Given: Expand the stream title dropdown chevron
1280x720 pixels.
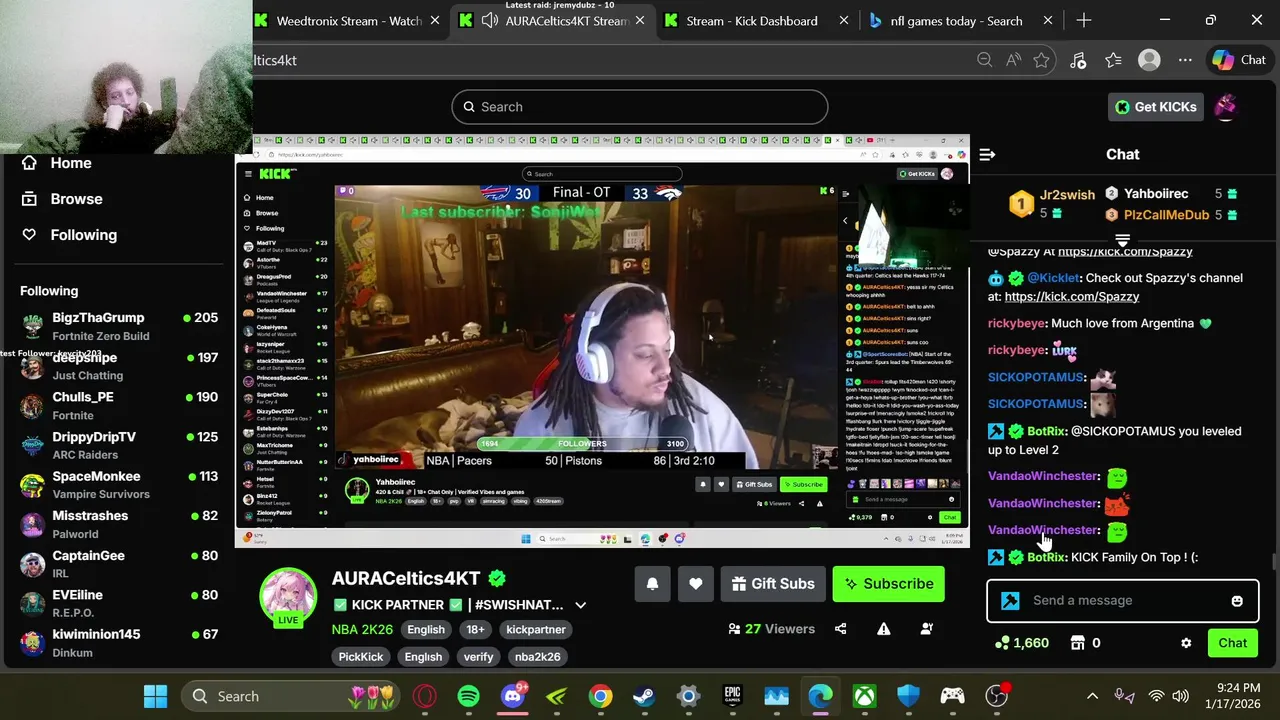Looking at the screenshot, I should [580, 605].
